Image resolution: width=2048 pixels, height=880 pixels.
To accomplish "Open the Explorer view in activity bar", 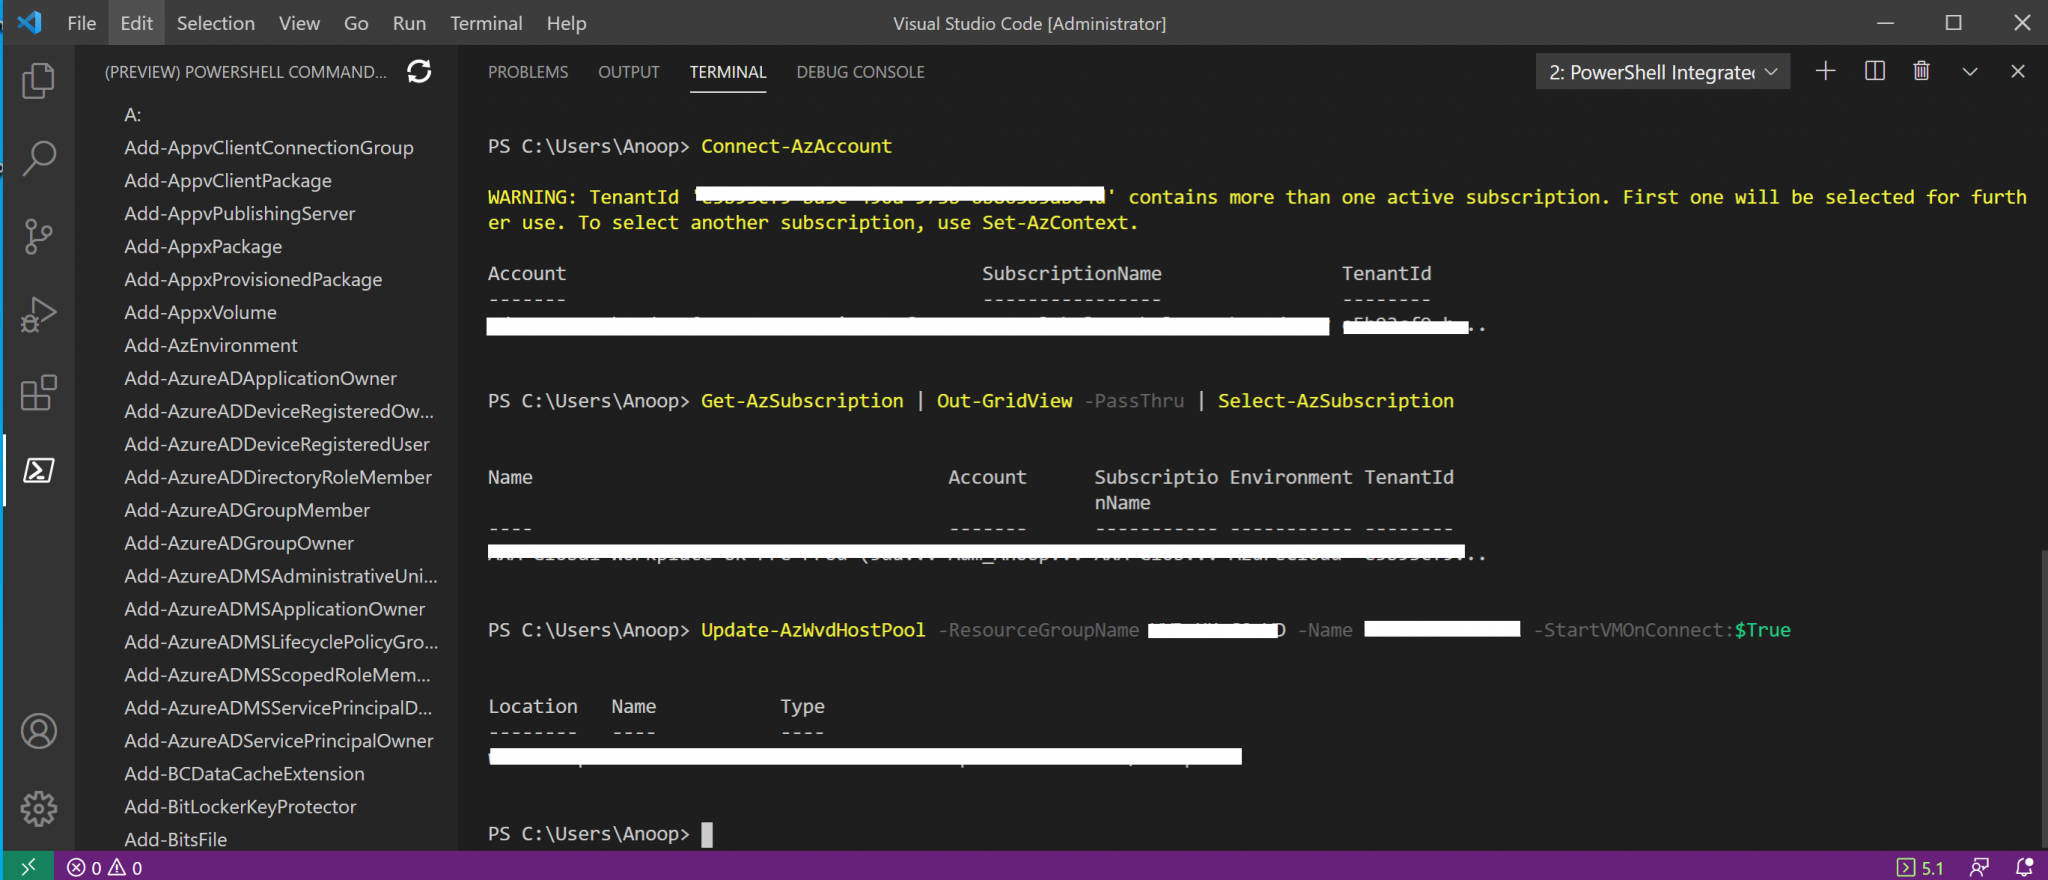I will (x=38, y=80).
